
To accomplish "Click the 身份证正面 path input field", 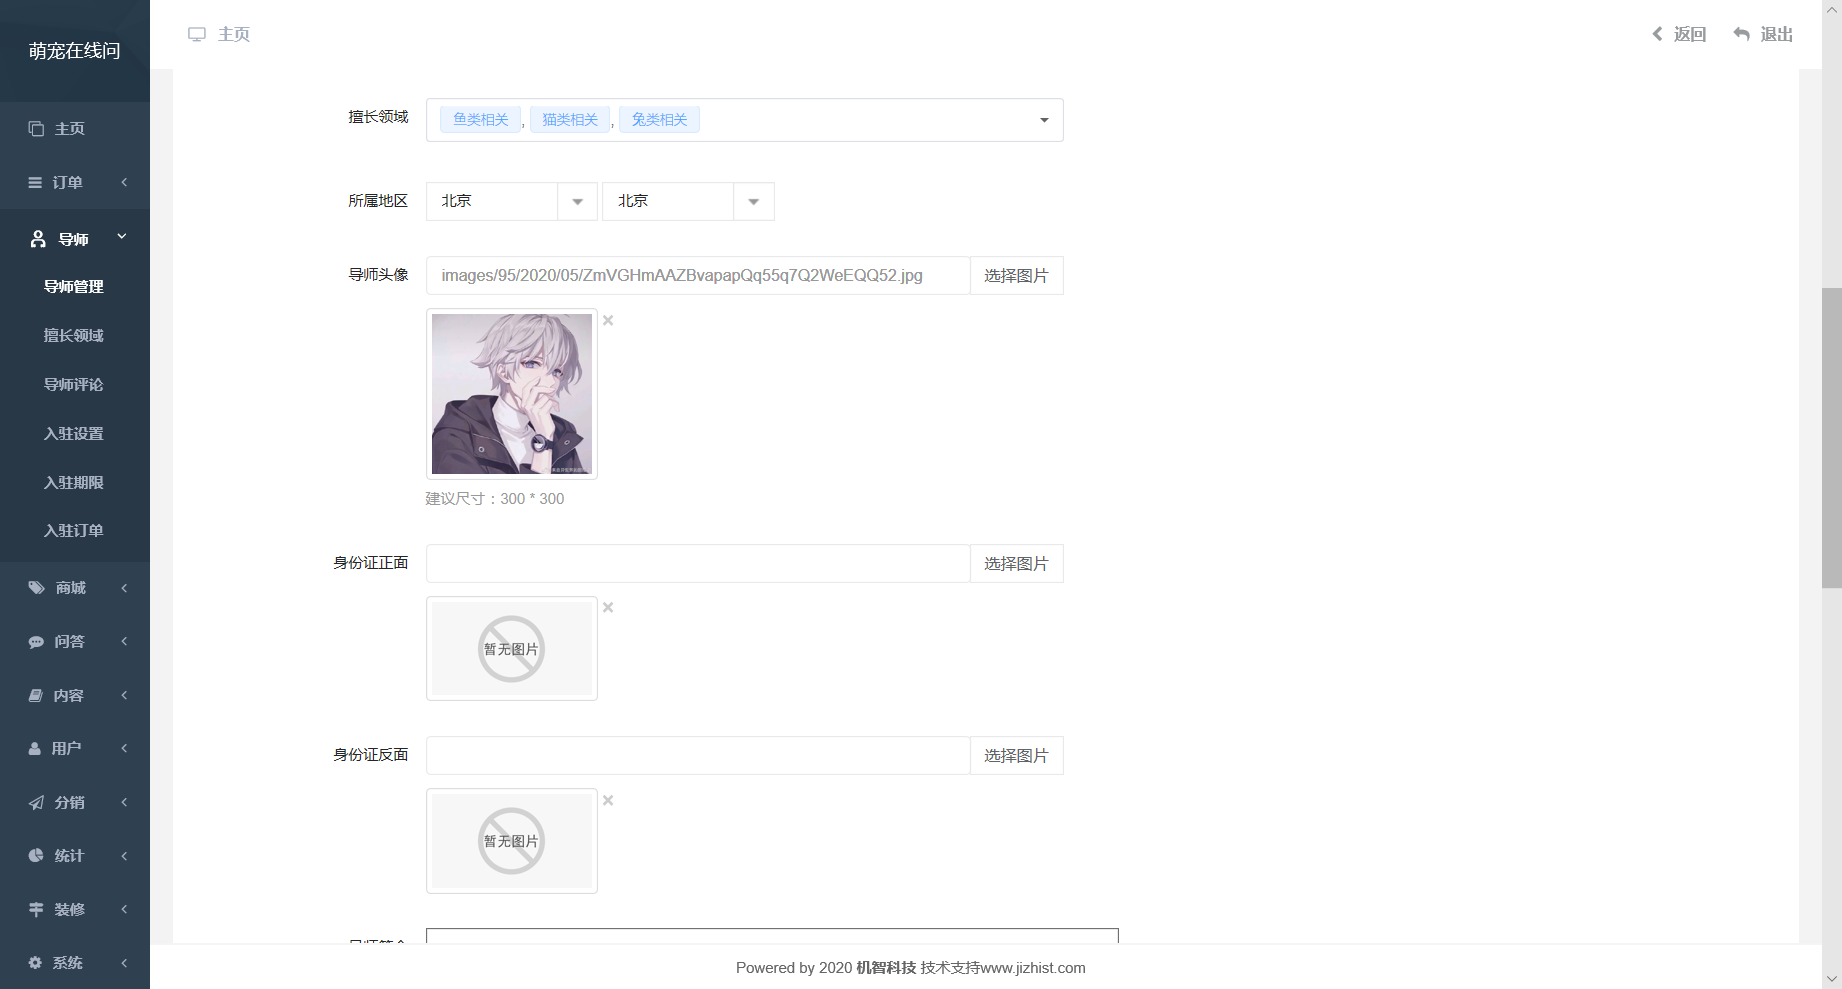I will 698,564.
